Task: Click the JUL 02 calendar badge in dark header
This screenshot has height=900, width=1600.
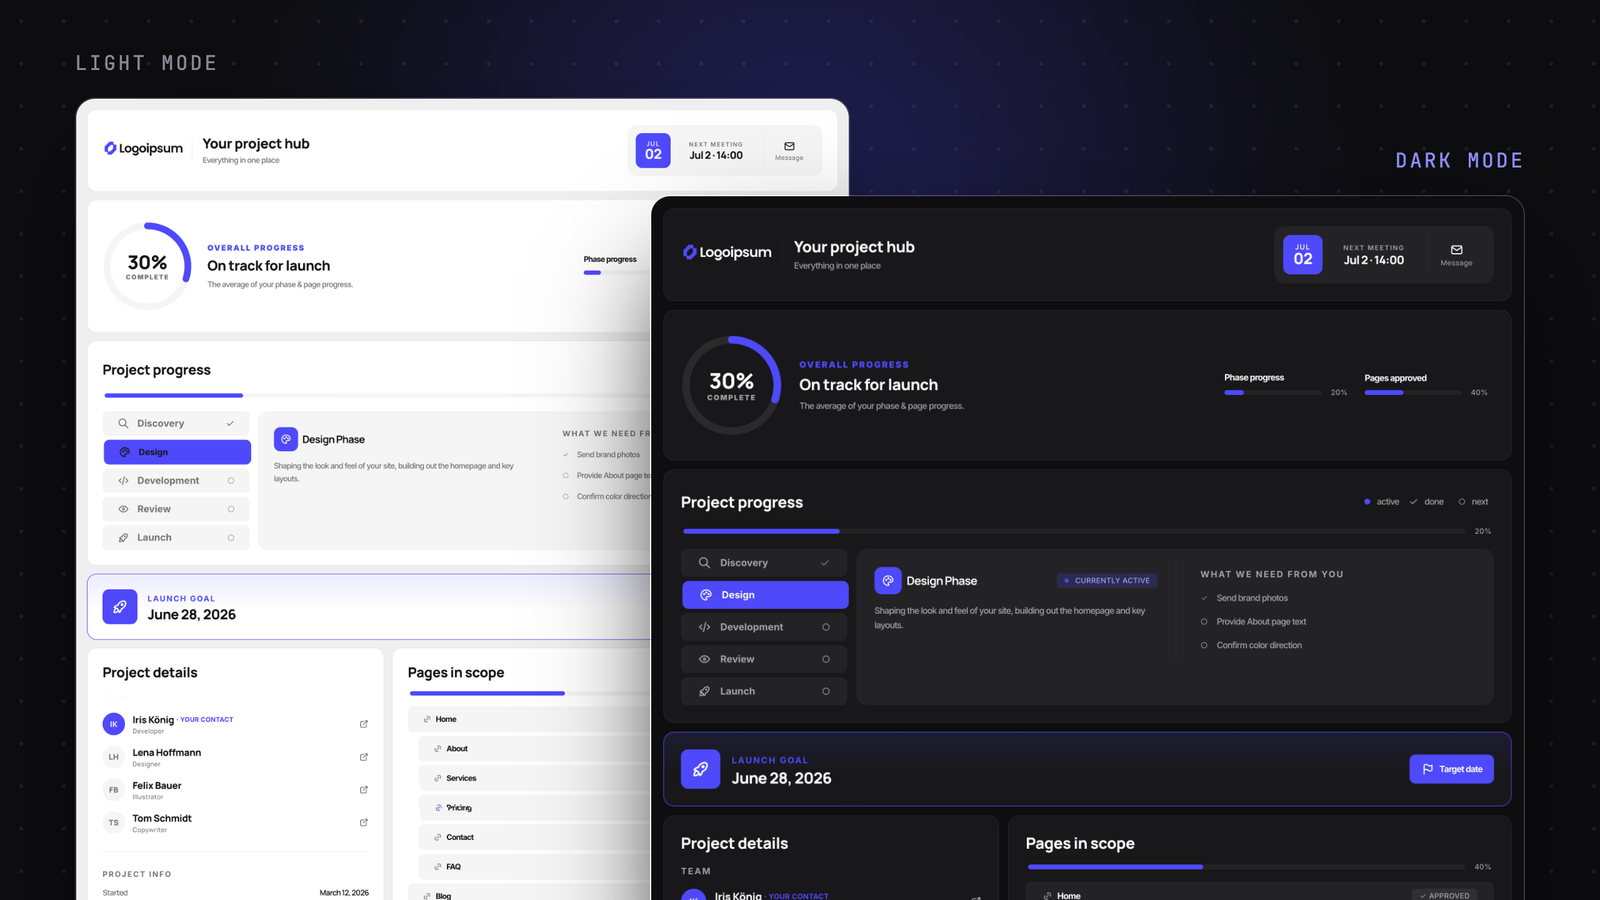Action: [x=1302, y=255]
